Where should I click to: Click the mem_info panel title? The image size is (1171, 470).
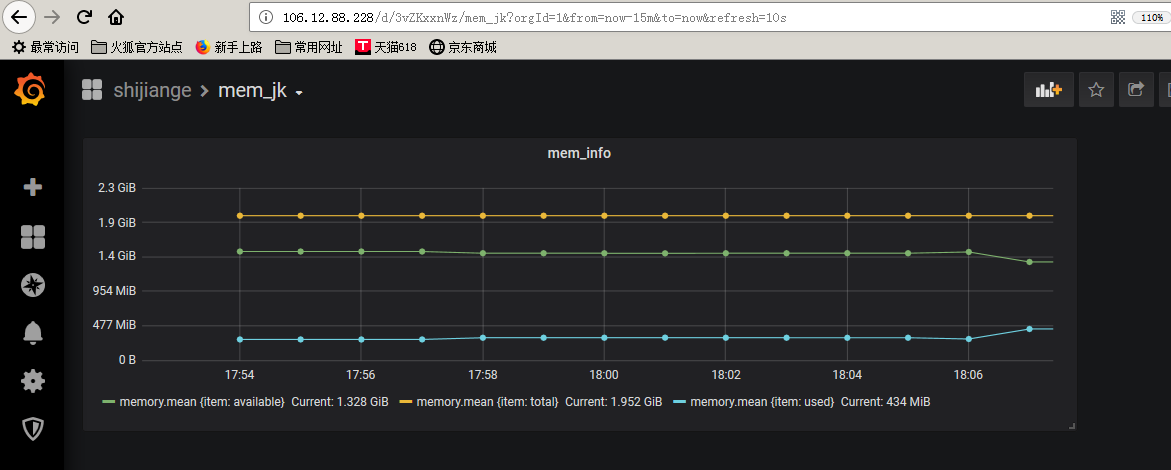(579, 153)
